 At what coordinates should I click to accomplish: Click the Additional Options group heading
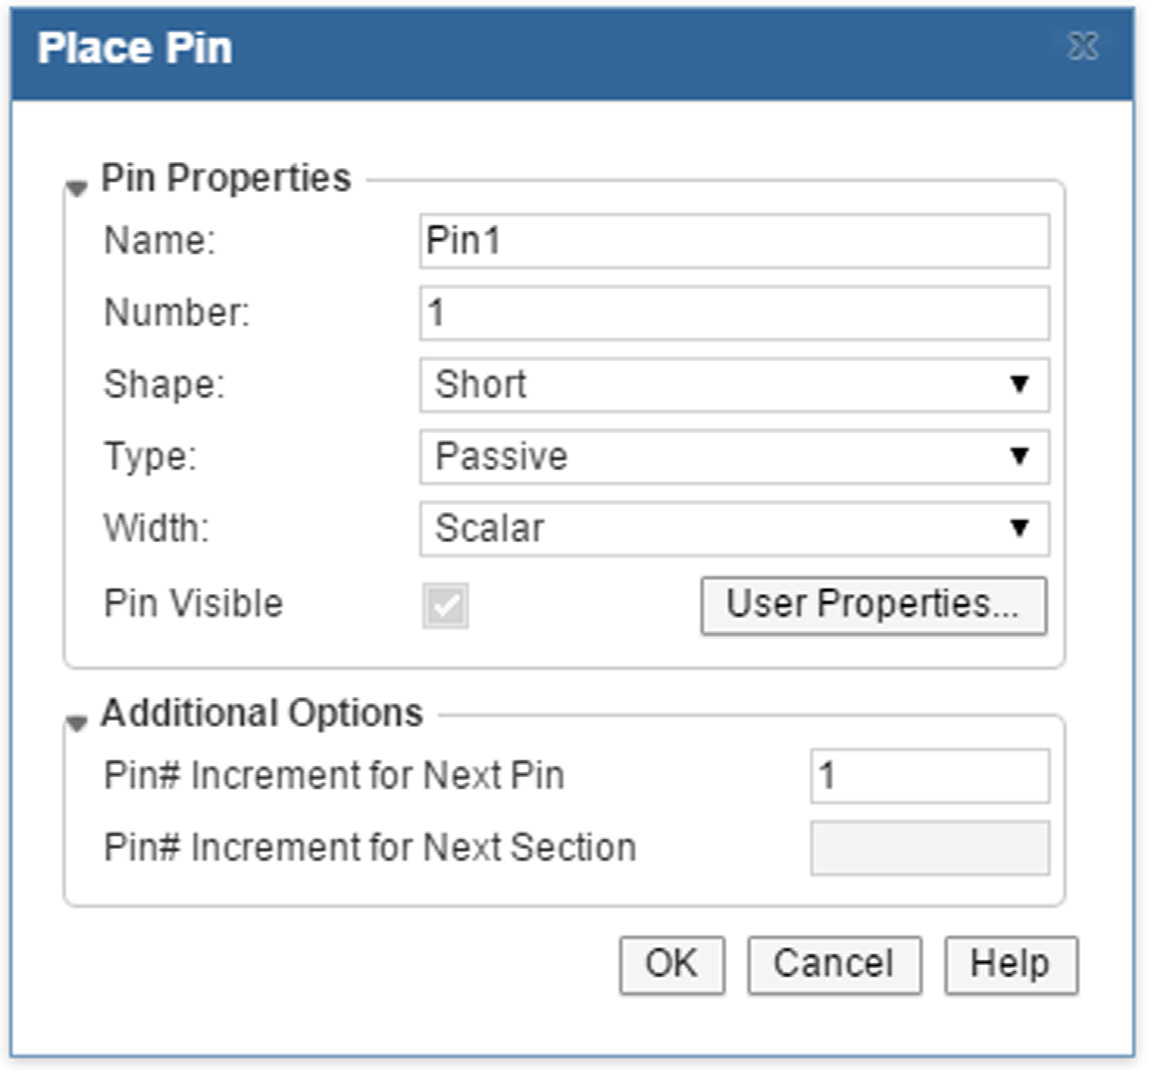tap(262, 713)
